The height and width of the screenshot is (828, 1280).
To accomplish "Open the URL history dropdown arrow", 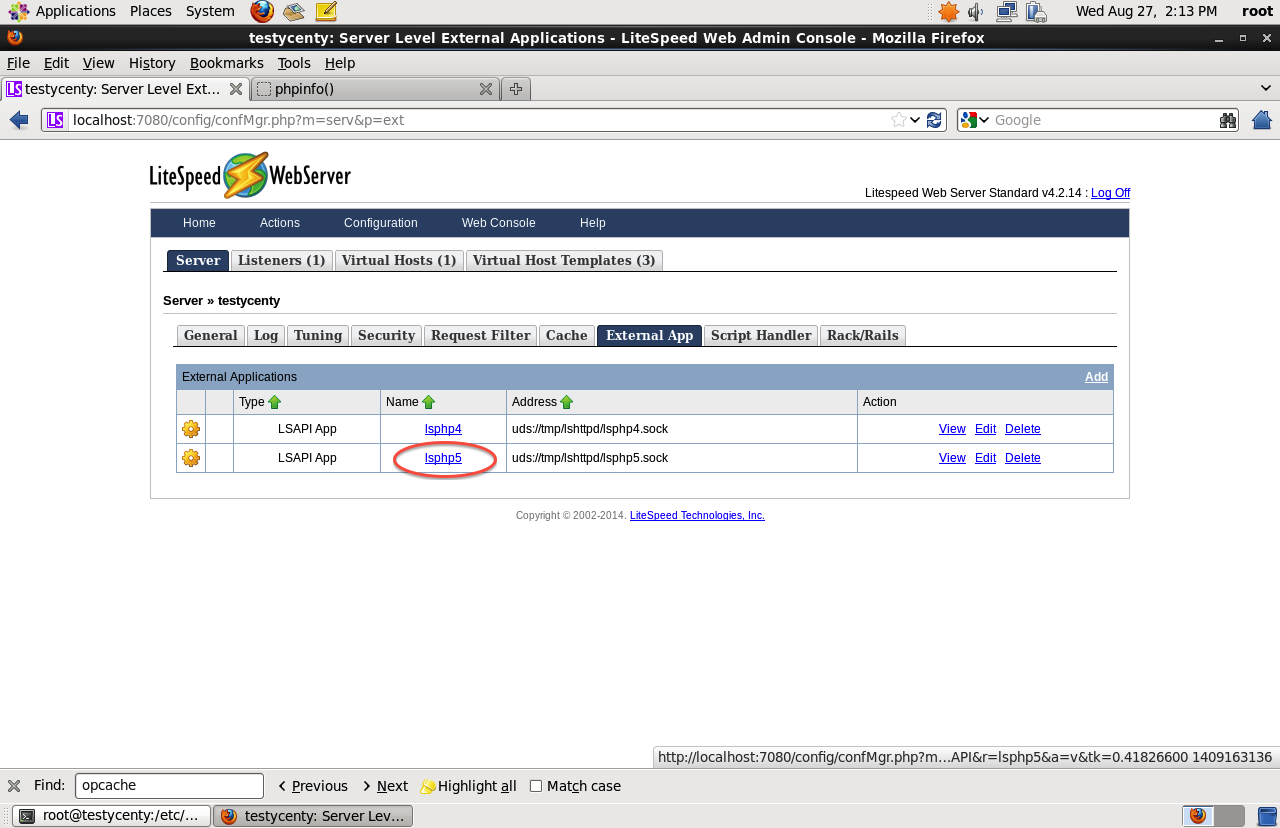I will pos(915,120).
